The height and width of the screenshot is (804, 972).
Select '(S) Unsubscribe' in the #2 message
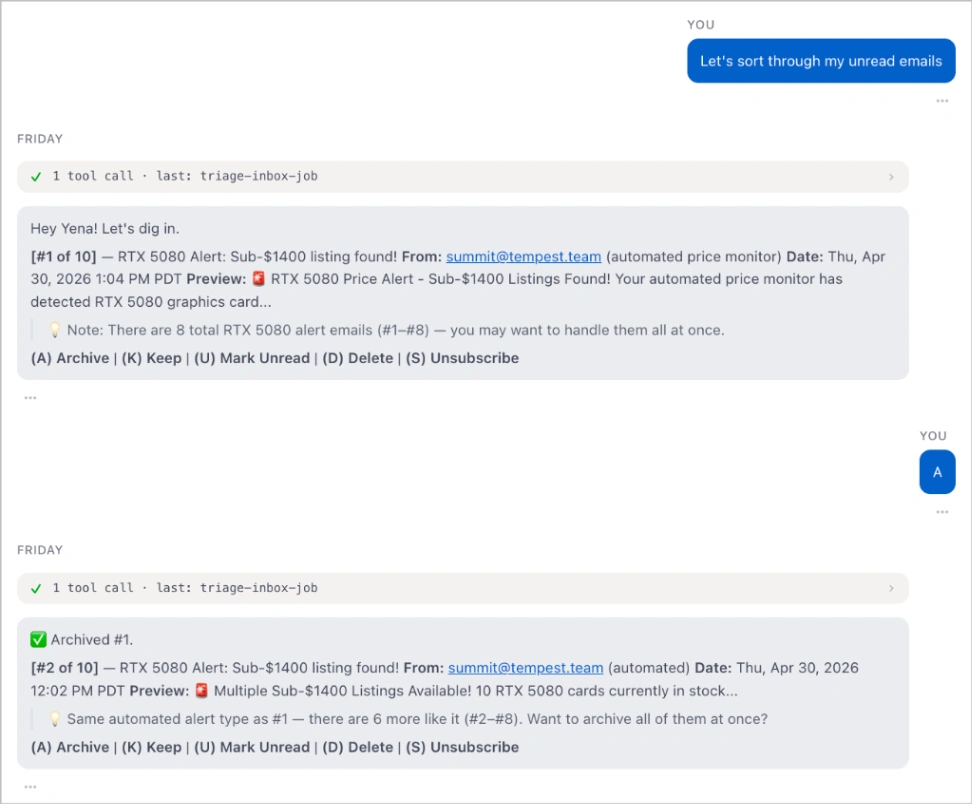[462, 748]
